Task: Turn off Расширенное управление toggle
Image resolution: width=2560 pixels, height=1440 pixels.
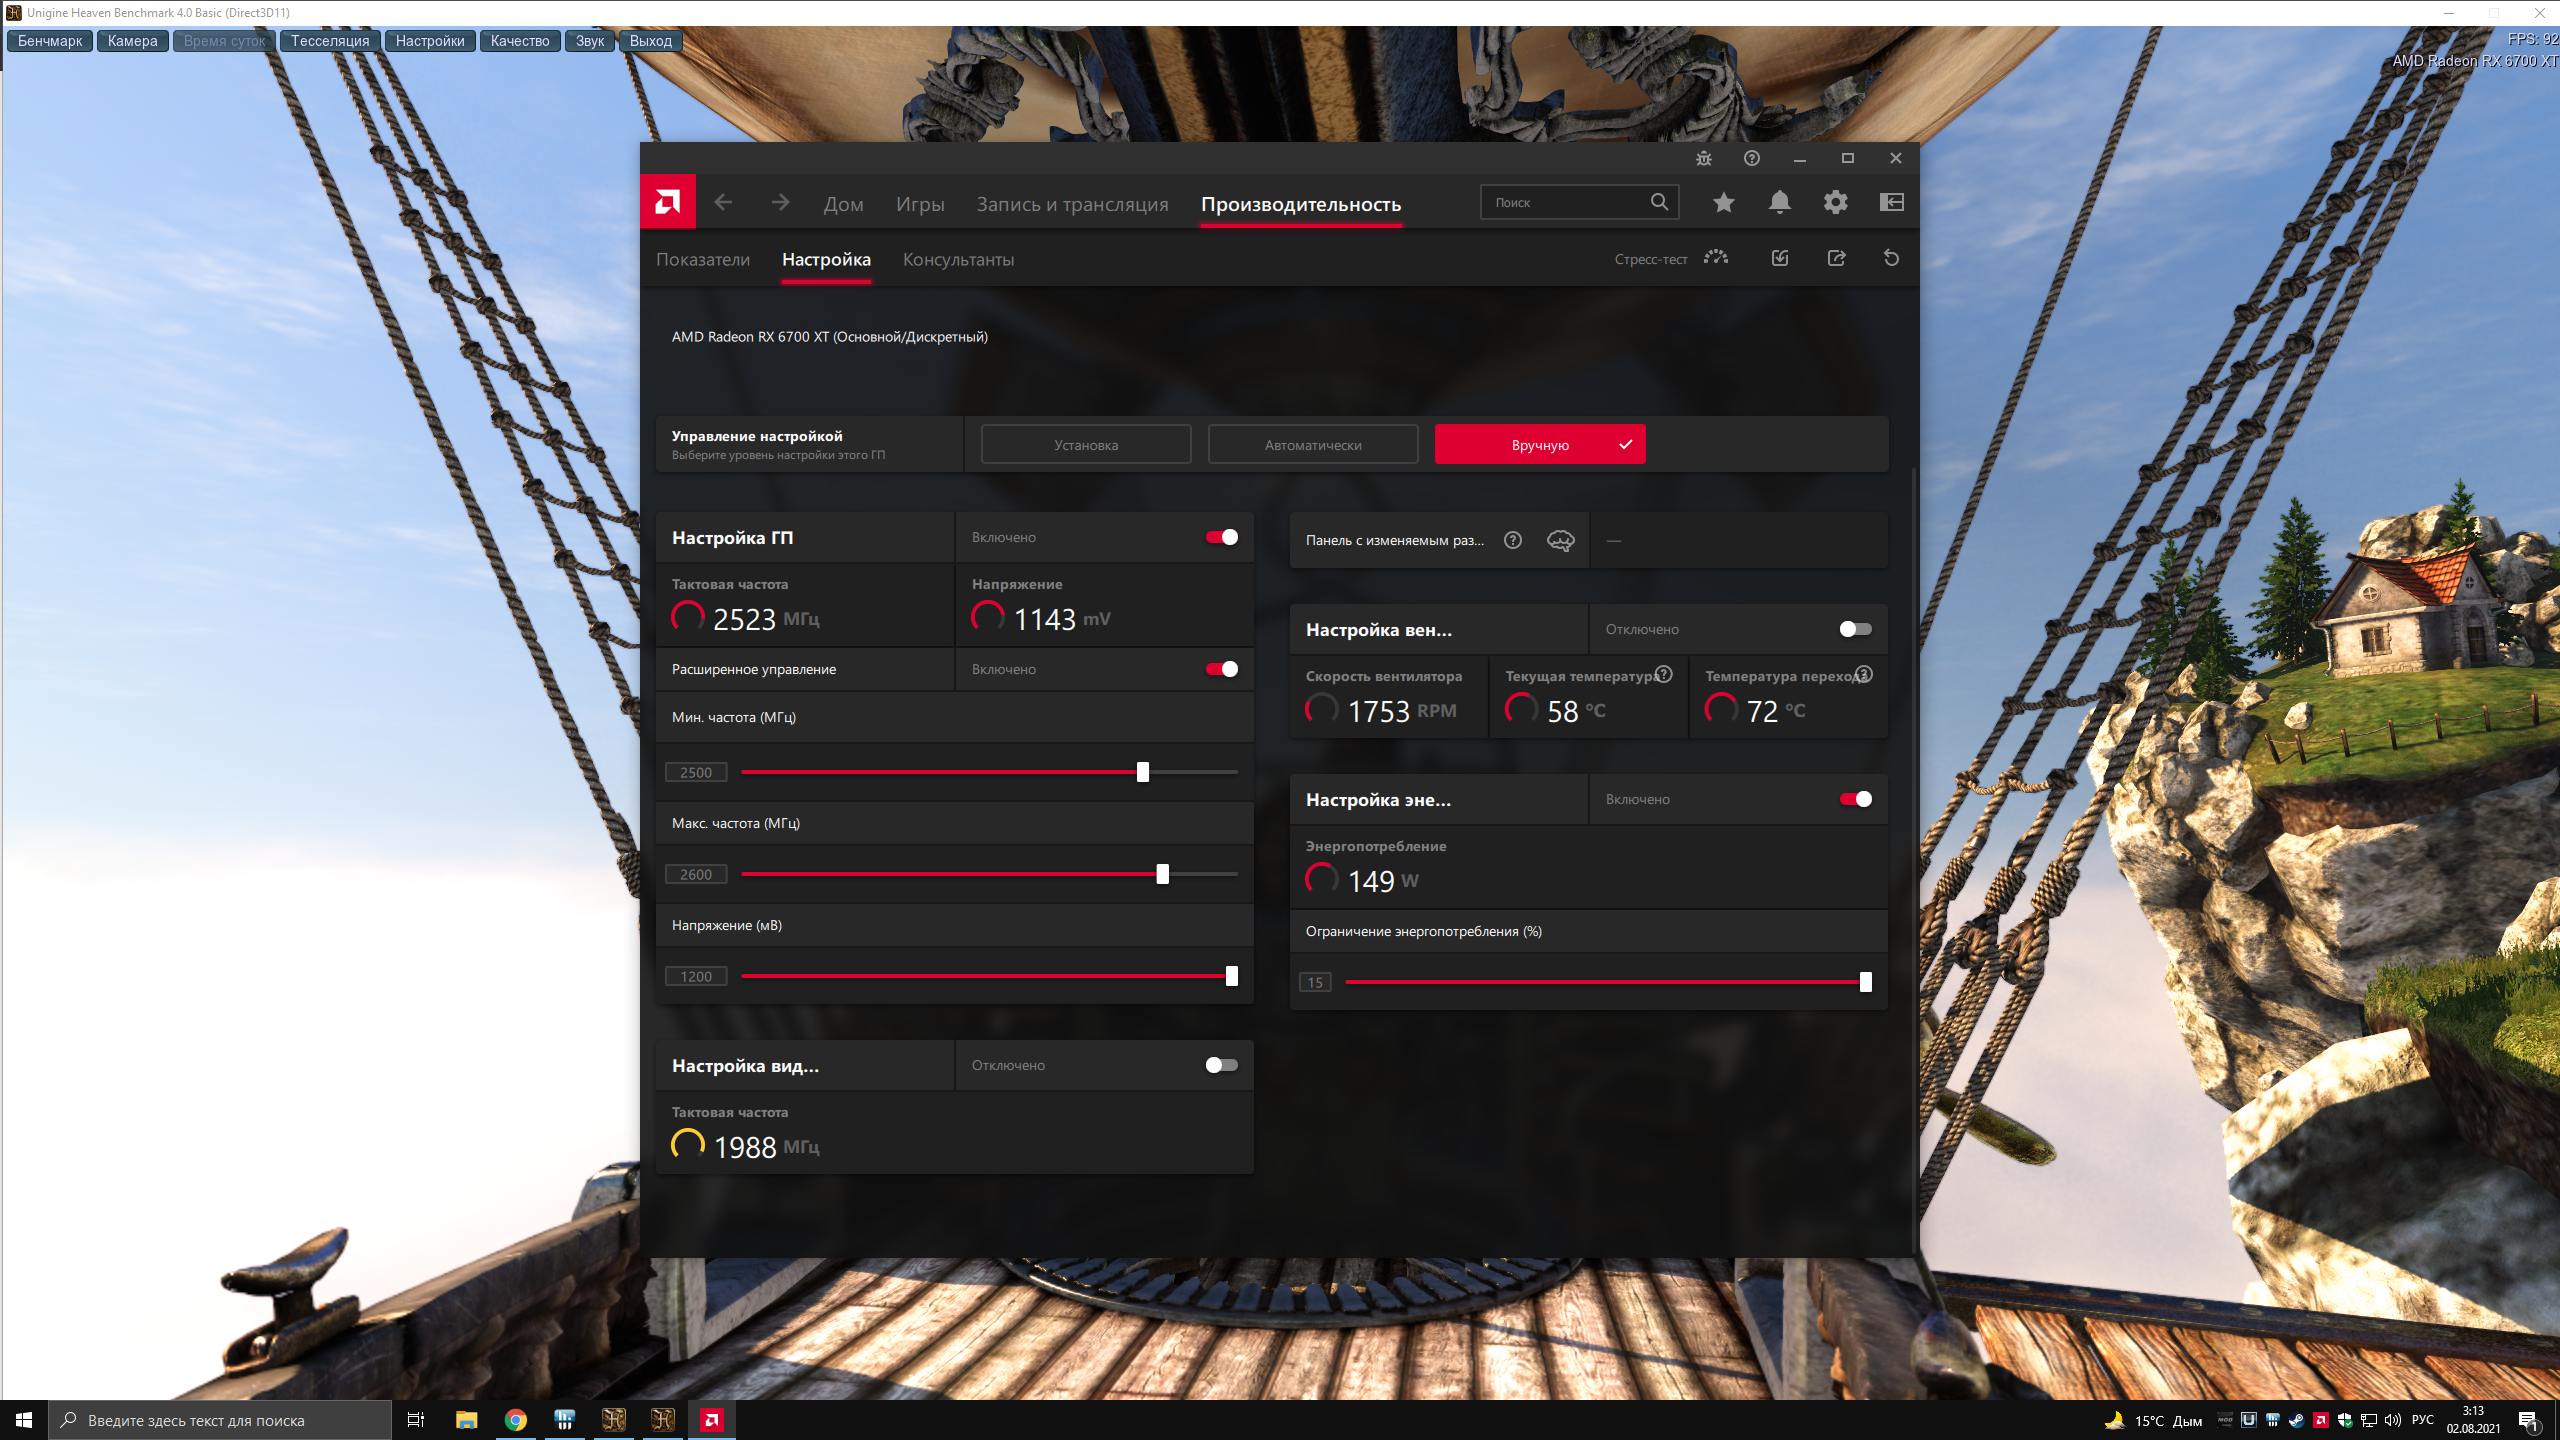Action: pos(1221,669)
